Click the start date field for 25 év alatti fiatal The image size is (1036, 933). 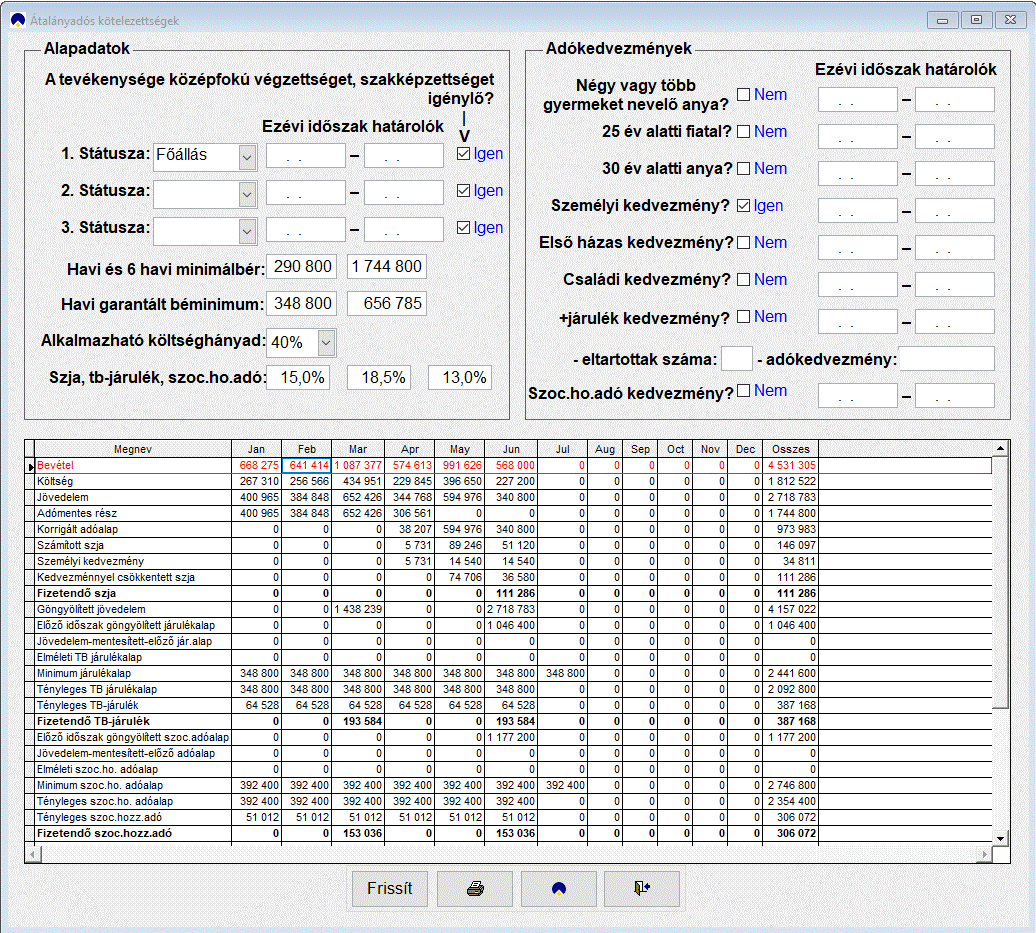(x=858, y=137)
